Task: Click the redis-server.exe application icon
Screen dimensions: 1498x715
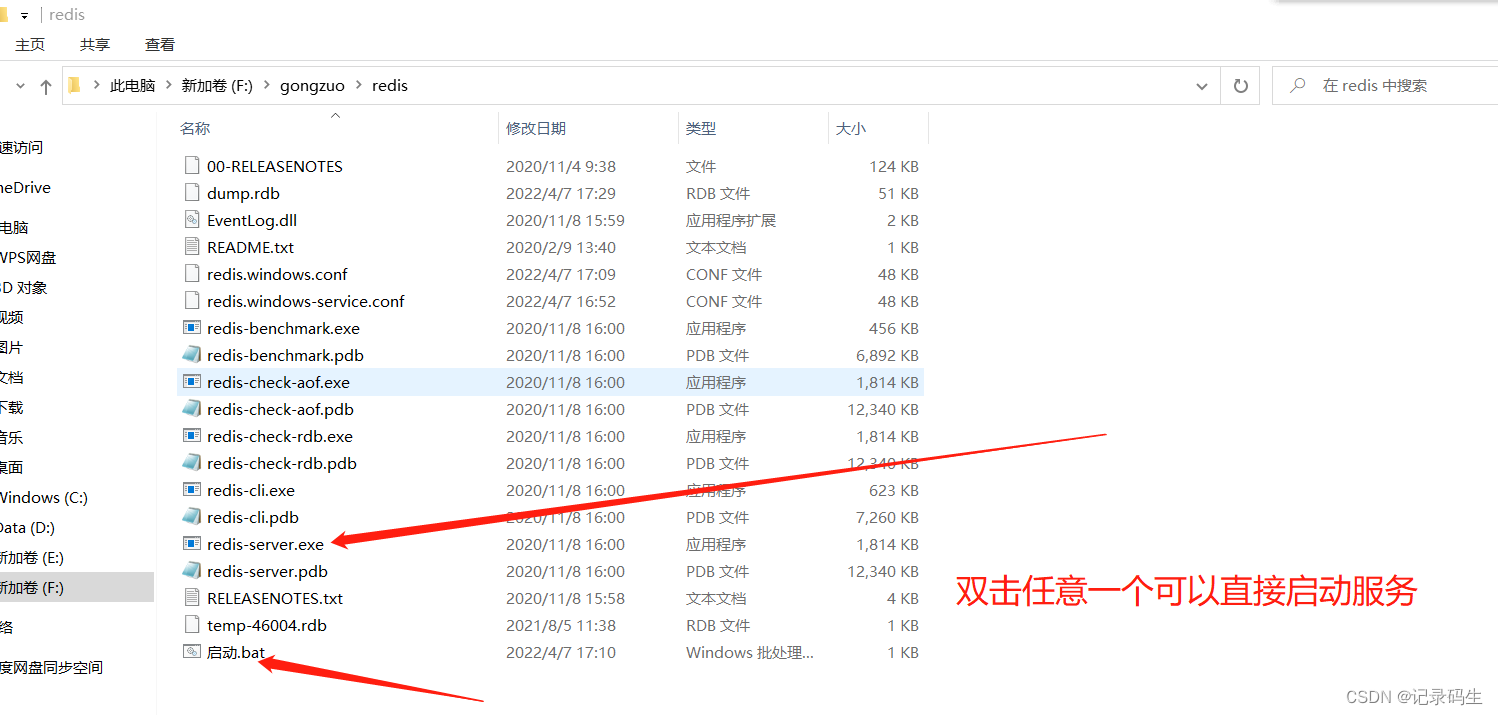Action: (192, 544)
